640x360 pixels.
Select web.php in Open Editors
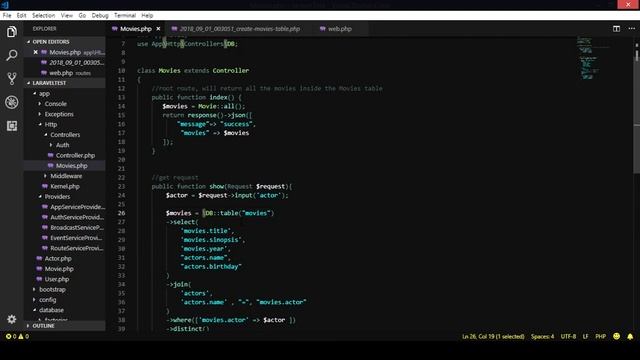[65, 73]
